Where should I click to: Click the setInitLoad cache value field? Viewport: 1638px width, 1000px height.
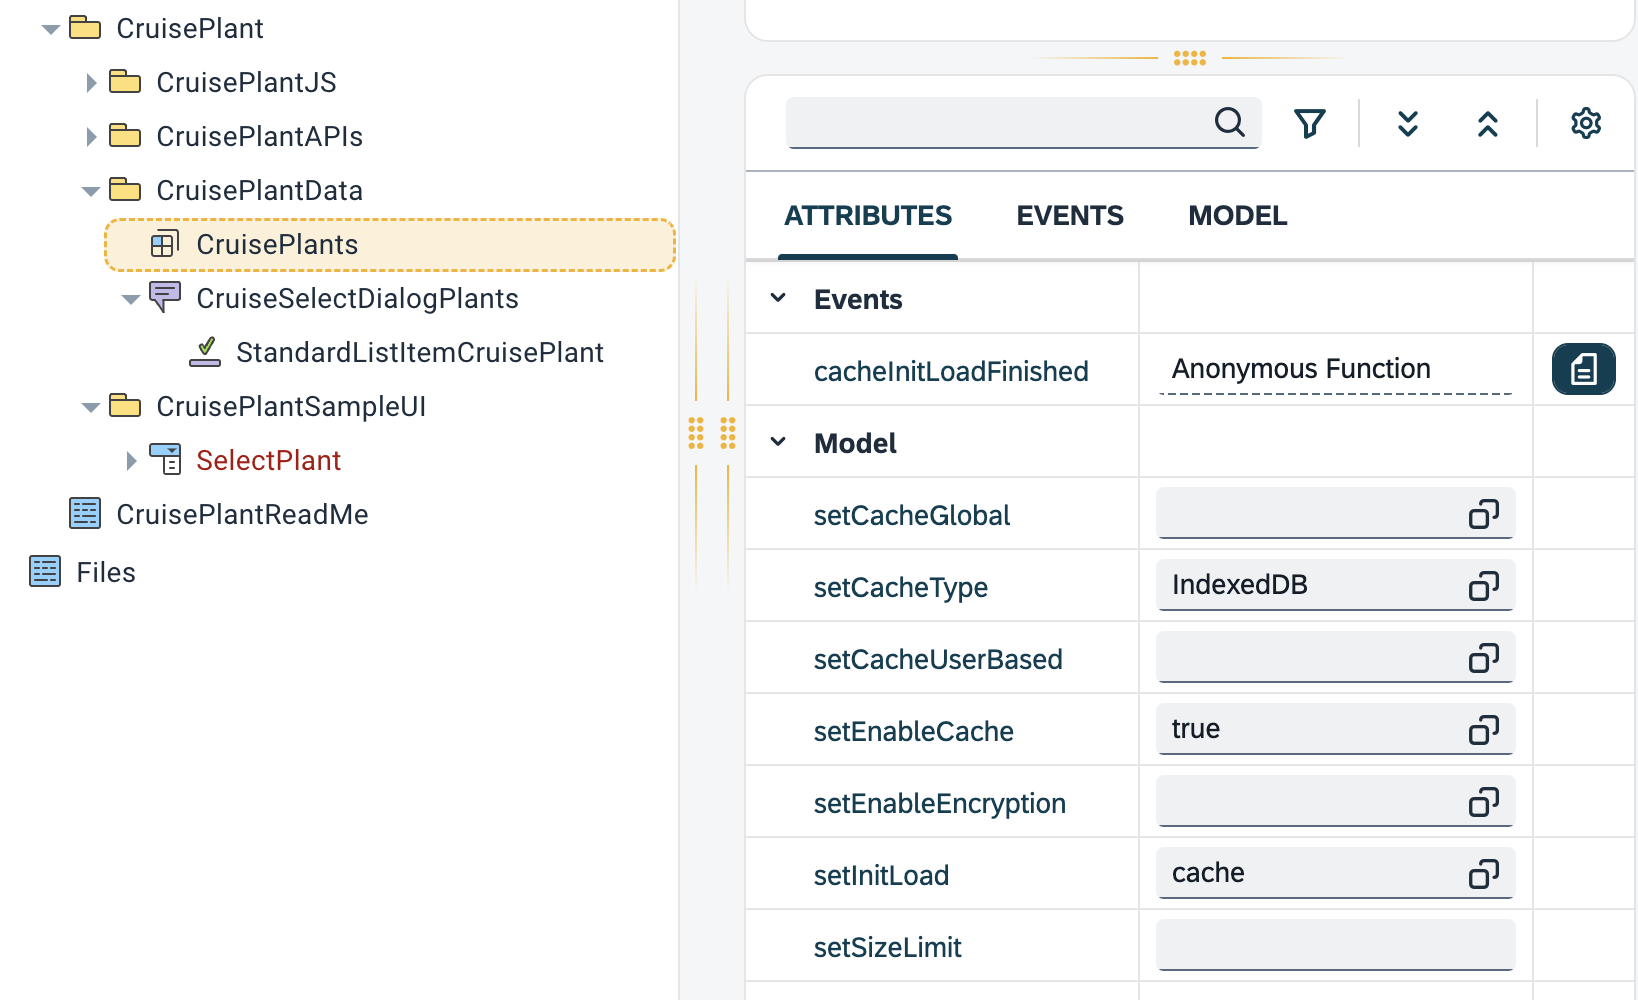click(x=1335, y=873)
